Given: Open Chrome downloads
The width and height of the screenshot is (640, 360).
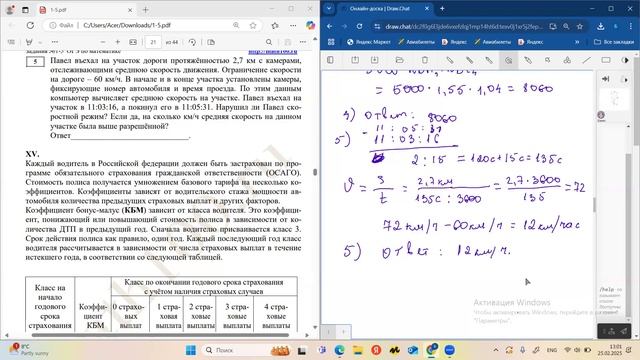Looking at the screenshot, I should [x=600, y=26].
